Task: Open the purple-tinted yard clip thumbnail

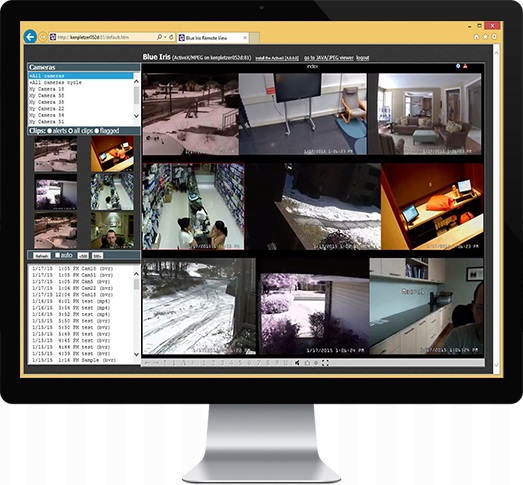Action: coord(56,193)
